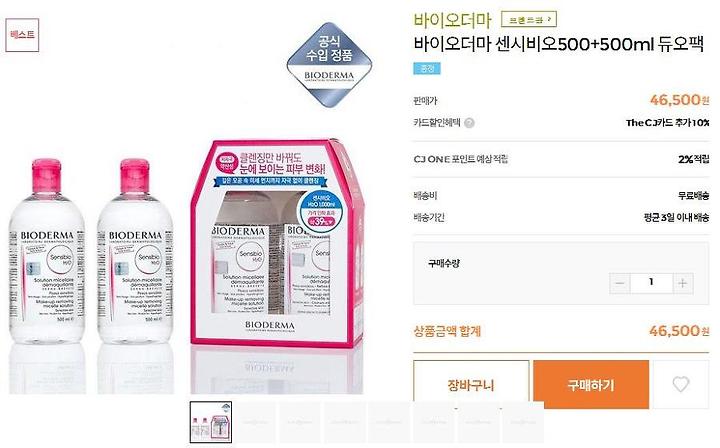Select the first product thumbnail
The image size is (720, 448).
[x=211, y=422]
